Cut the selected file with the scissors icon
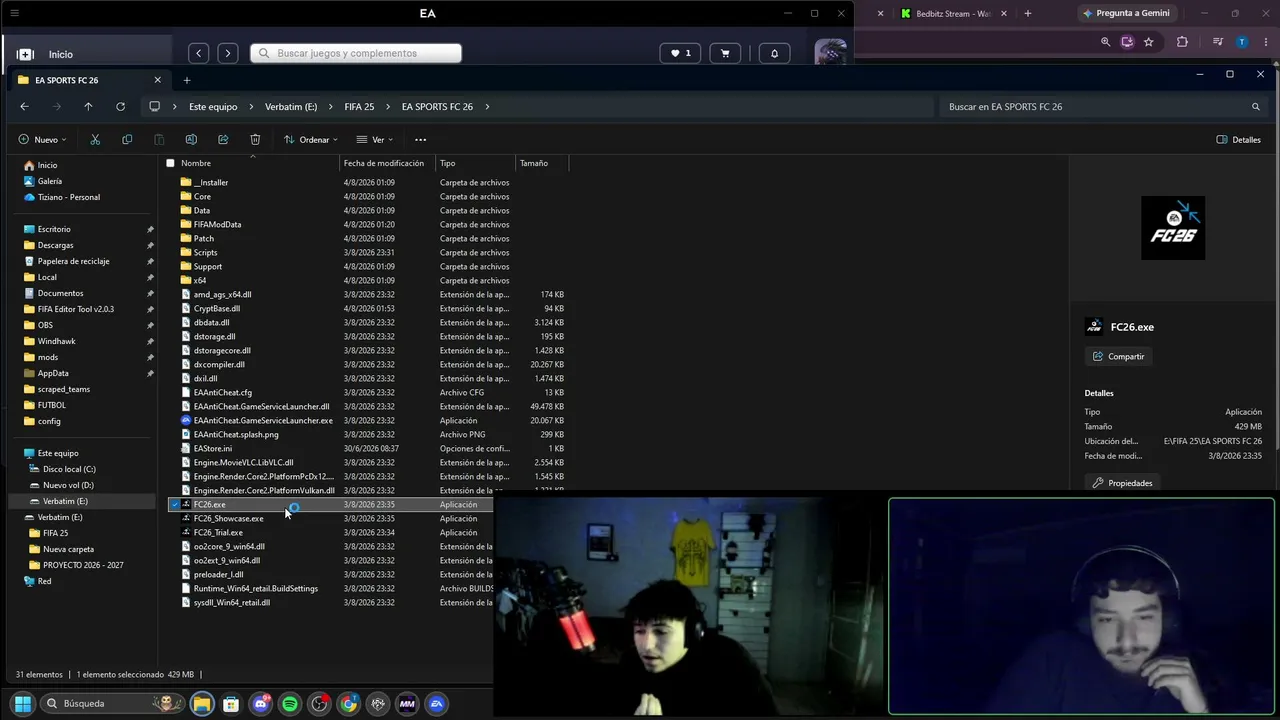Screen dimensions: 1280x720 95,140
